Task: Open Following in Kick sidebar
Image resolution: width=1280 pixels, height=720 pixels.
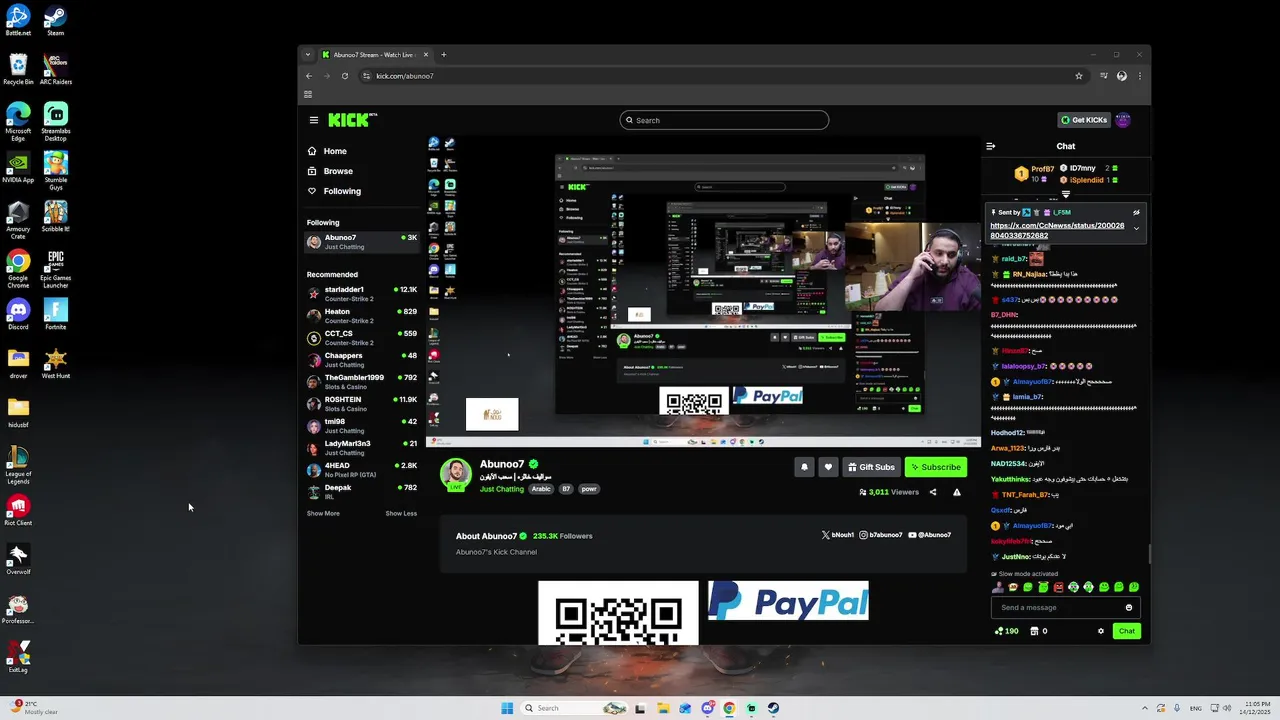Action: [x=363, y=191]
